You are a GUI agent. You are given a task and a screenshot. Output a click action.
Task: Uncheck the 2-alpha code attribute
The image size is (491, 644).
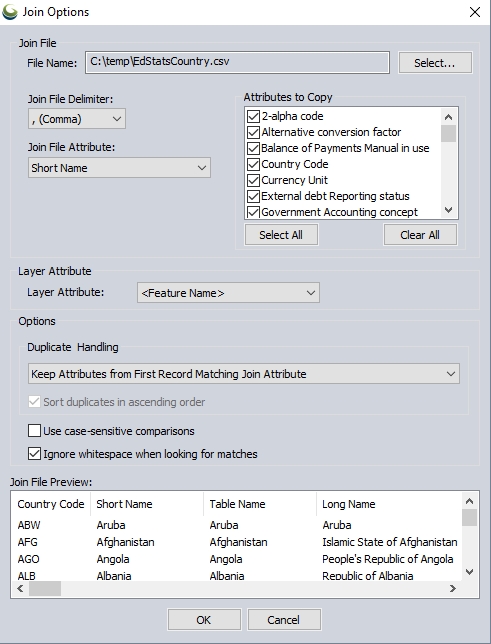pyautogui.click(x=253, y=116)
